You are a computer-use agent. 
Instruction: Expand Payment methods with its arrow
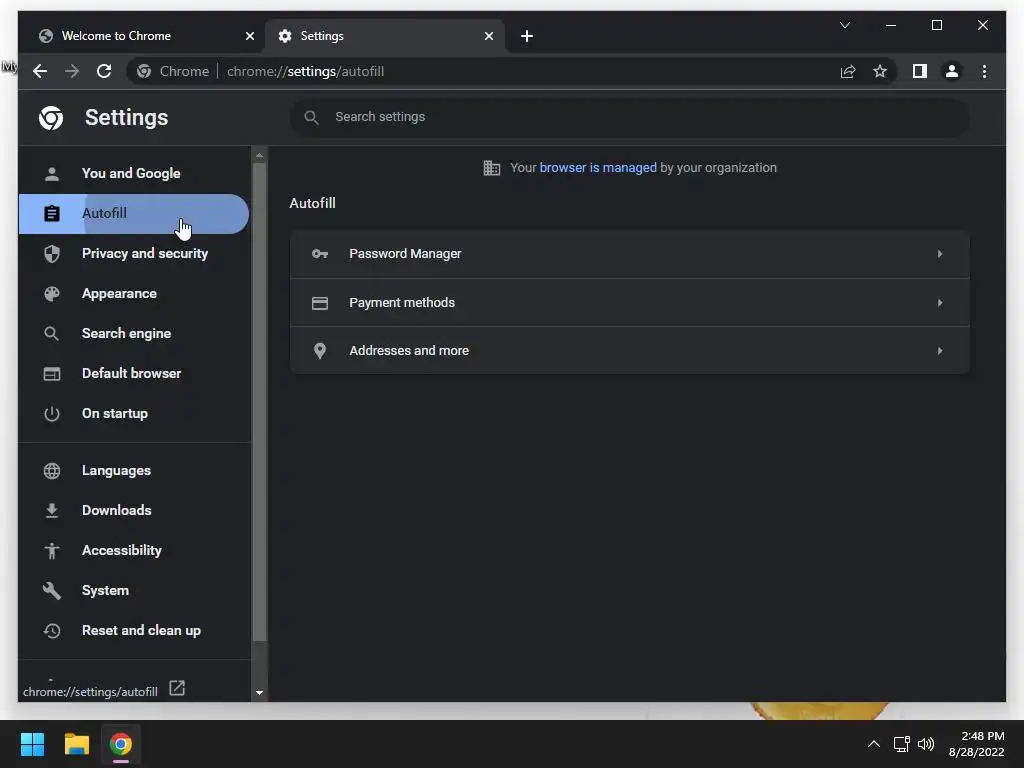click(x=940, y=303)
